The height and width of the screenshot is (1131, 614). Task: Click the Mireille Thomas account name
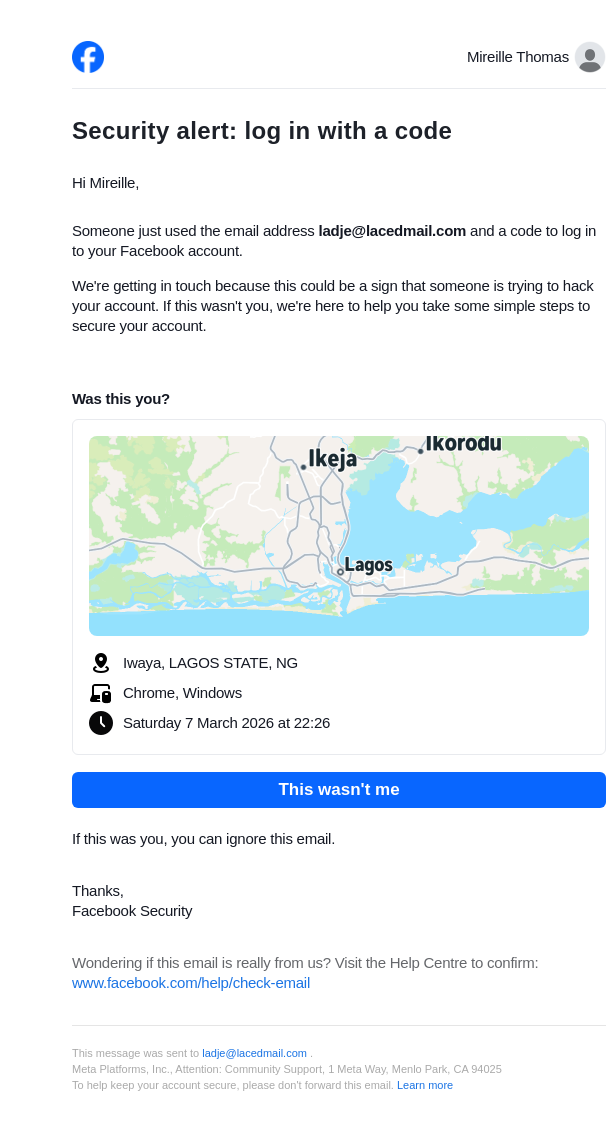coord(517,57)
